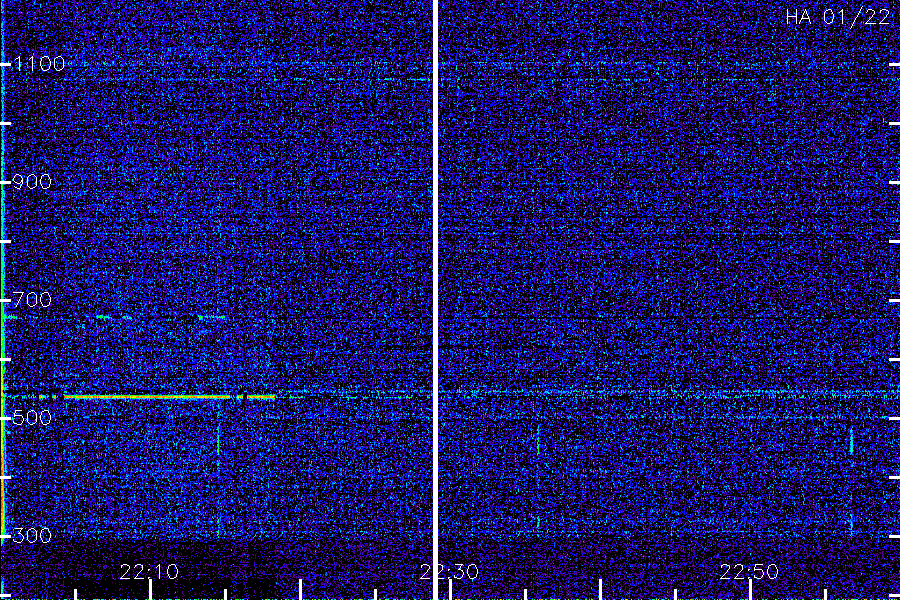Click the 1100 frequency axis label
900x600 pixels.
(x=39, y=63)
